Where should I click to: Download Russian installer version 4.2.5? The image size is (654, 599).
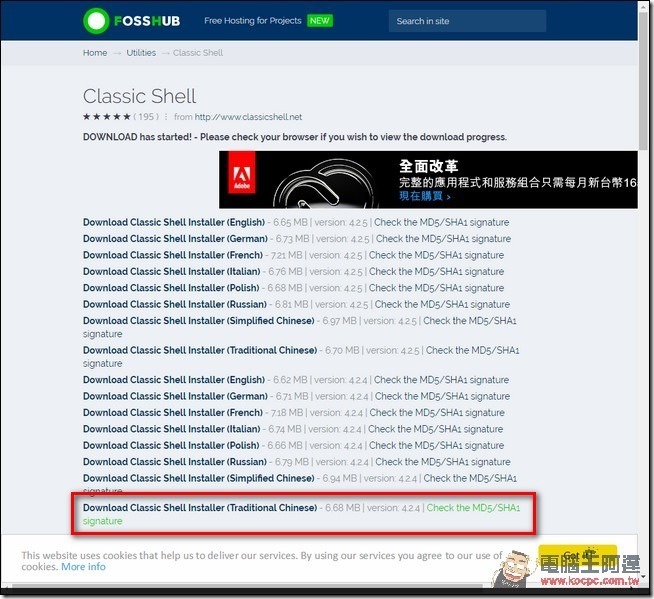175,304
